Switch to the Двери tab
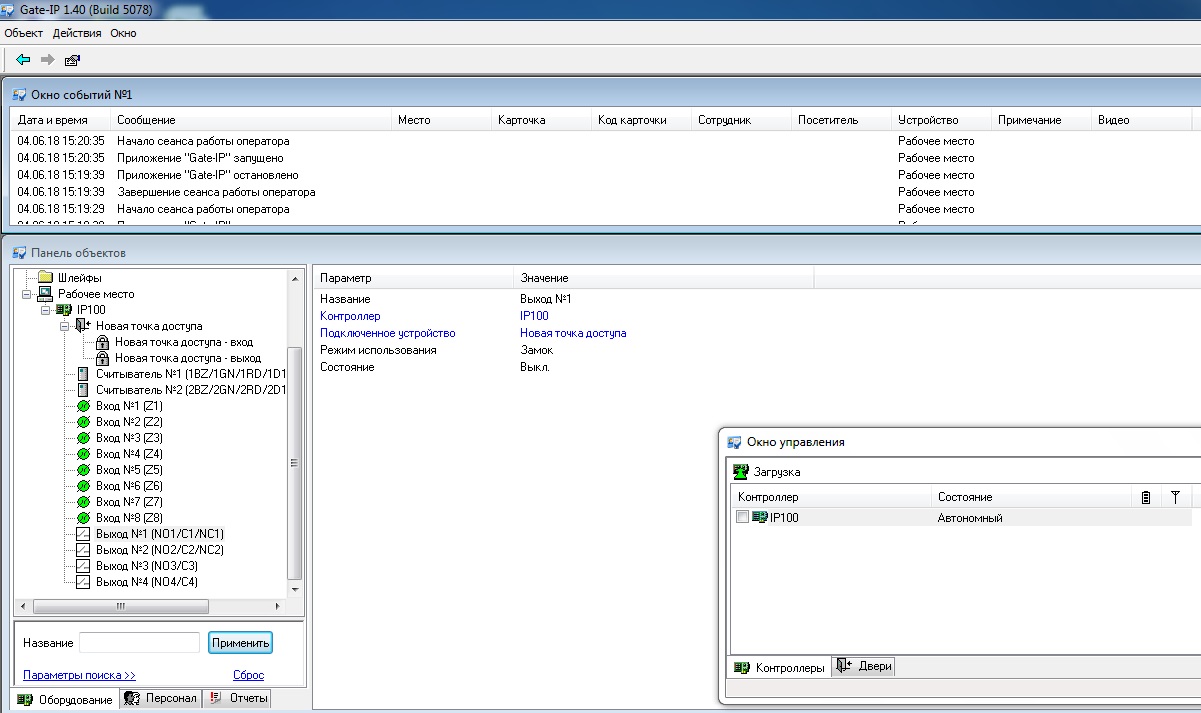Image resolution: width=1201 pixels, height=713 pixels. (x=865, y=667)
